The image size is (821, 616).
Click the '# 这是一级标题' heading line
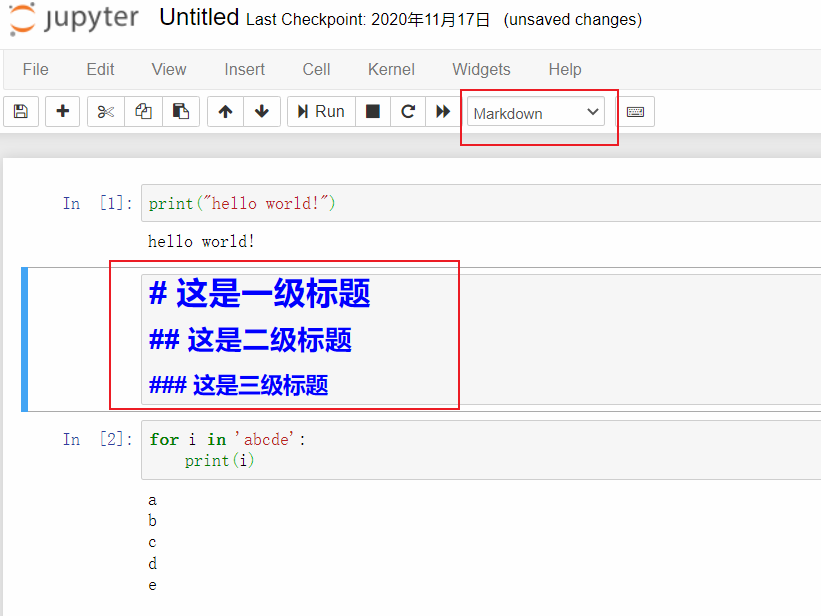tap(260, 293)
